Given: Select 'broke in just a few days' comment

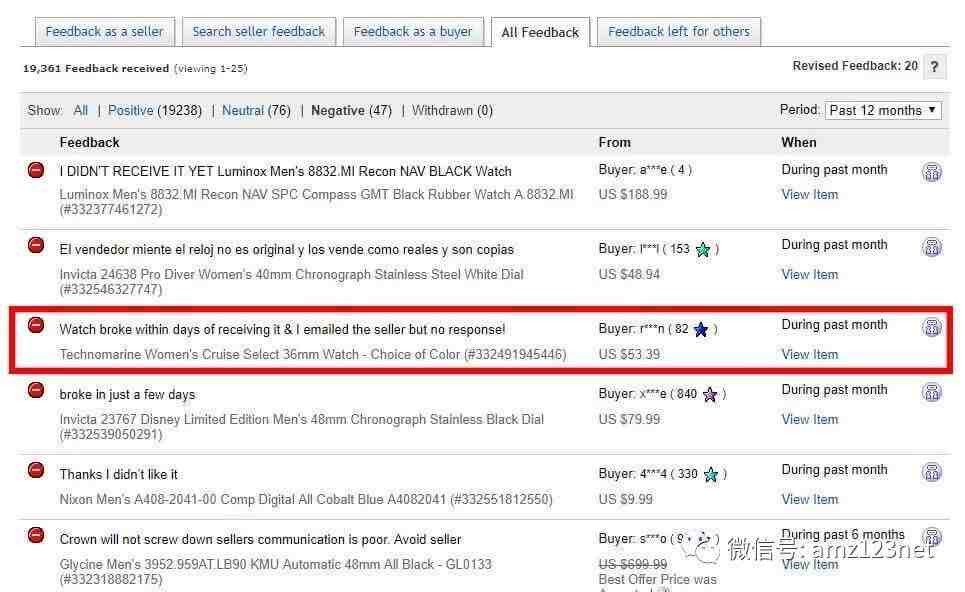Looking at the screenshot, I should [x=127, y=394].
